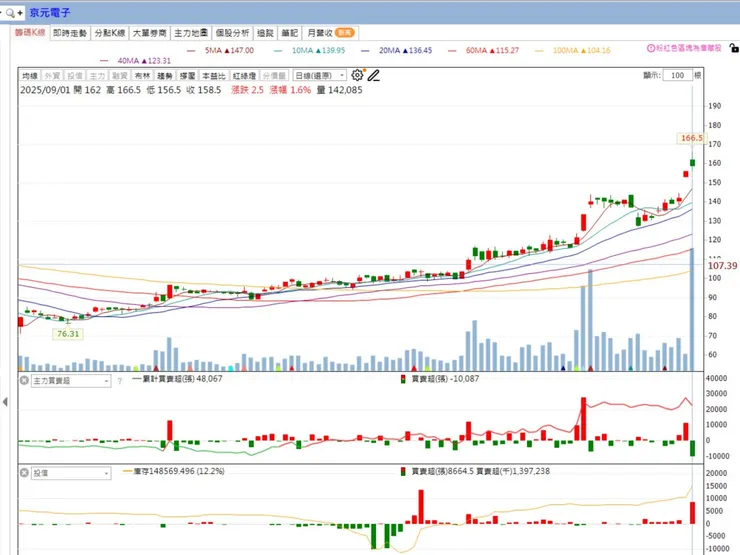Click the tallest volume bar at chart's right
Image resolution: width=740 pixels, height=555 pixels.
coord(692,309)
